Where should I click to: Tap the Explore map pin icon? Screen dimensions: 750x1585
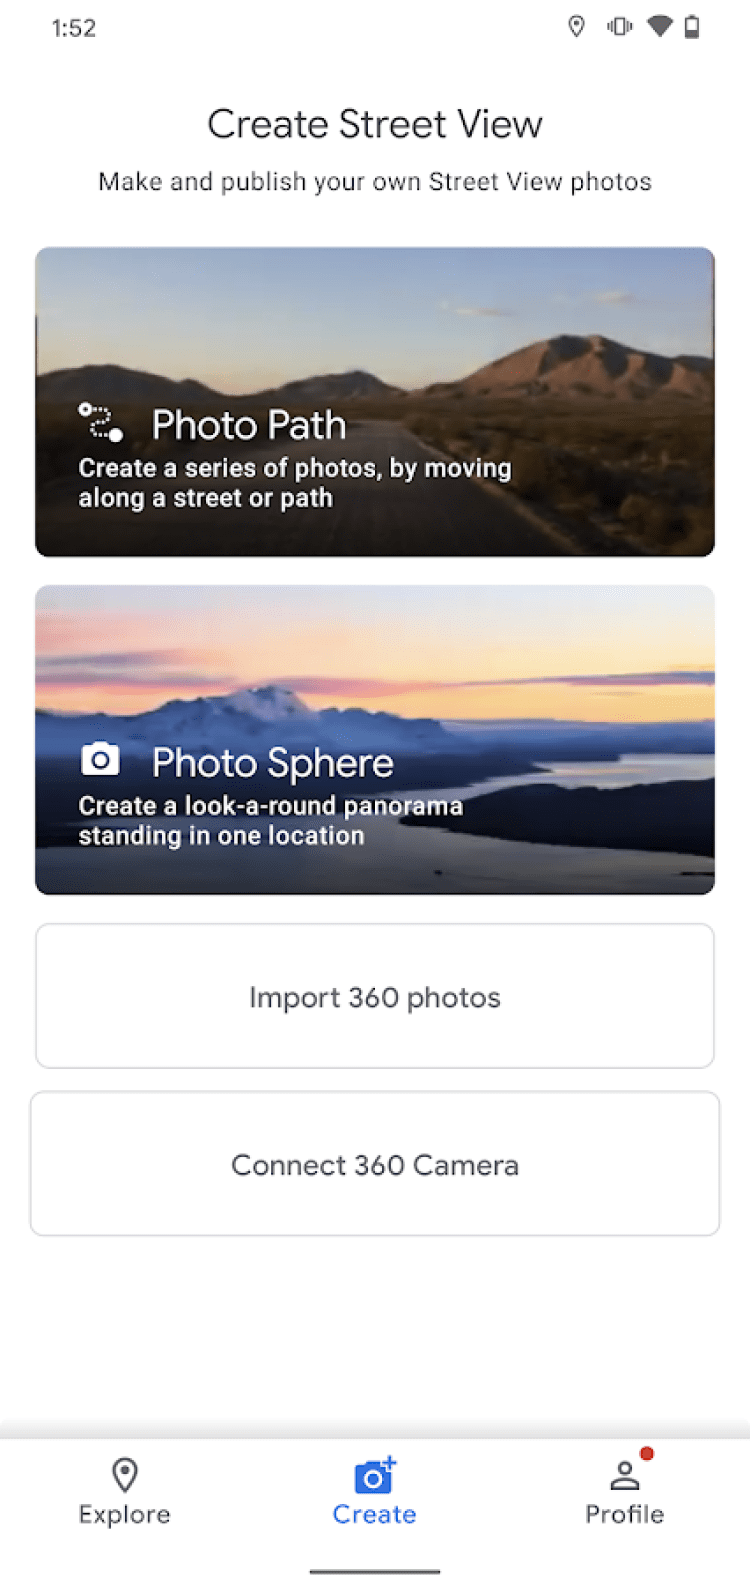point(125,1474)
